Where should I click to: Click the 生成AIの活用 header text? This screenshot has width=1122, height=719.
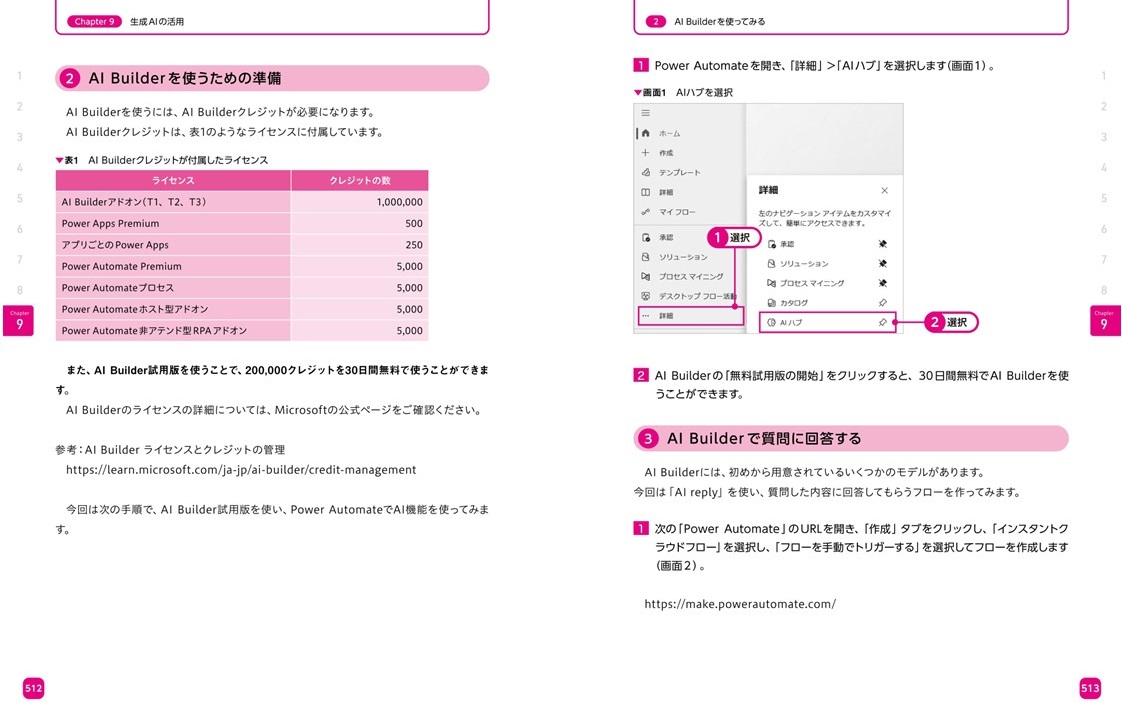pyautogui.click(x=157, y=21)
